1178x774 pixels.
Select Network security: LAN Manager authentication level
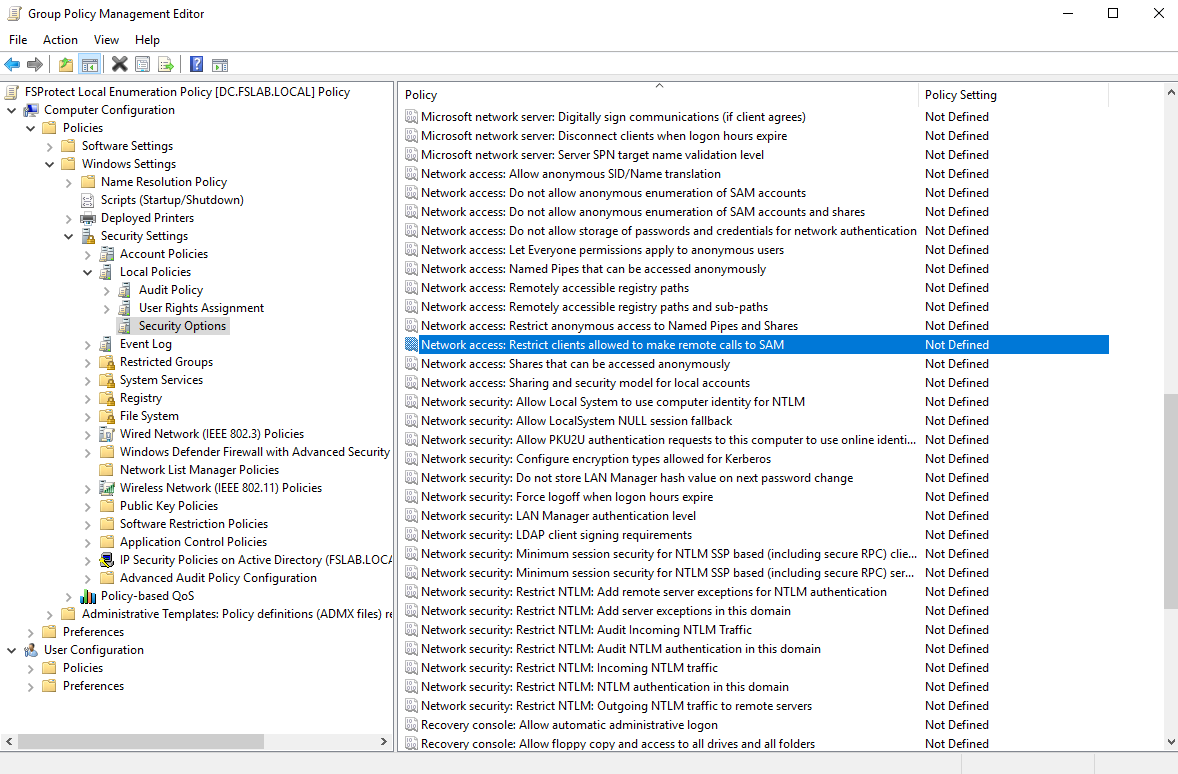pyautogui.click(x=558, y=516)
